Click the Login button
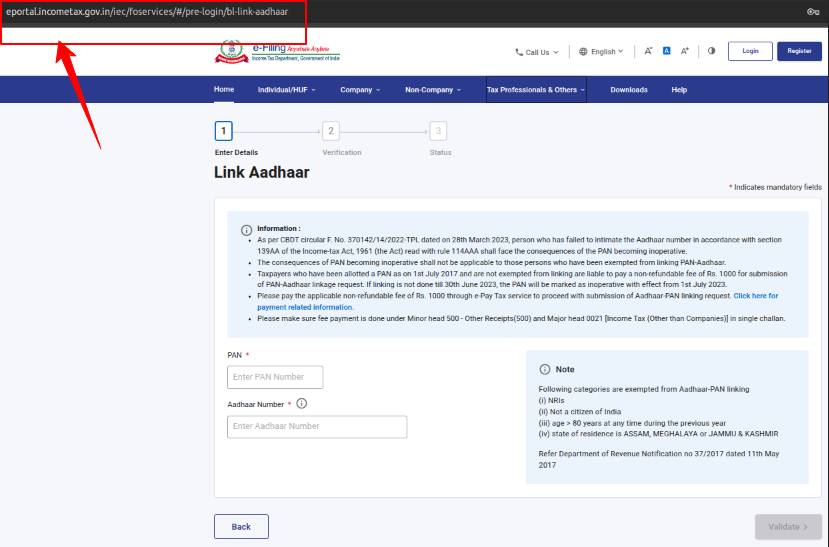Image resolution: width=829 pixels, height=547 pixels. tap(750, 51)
